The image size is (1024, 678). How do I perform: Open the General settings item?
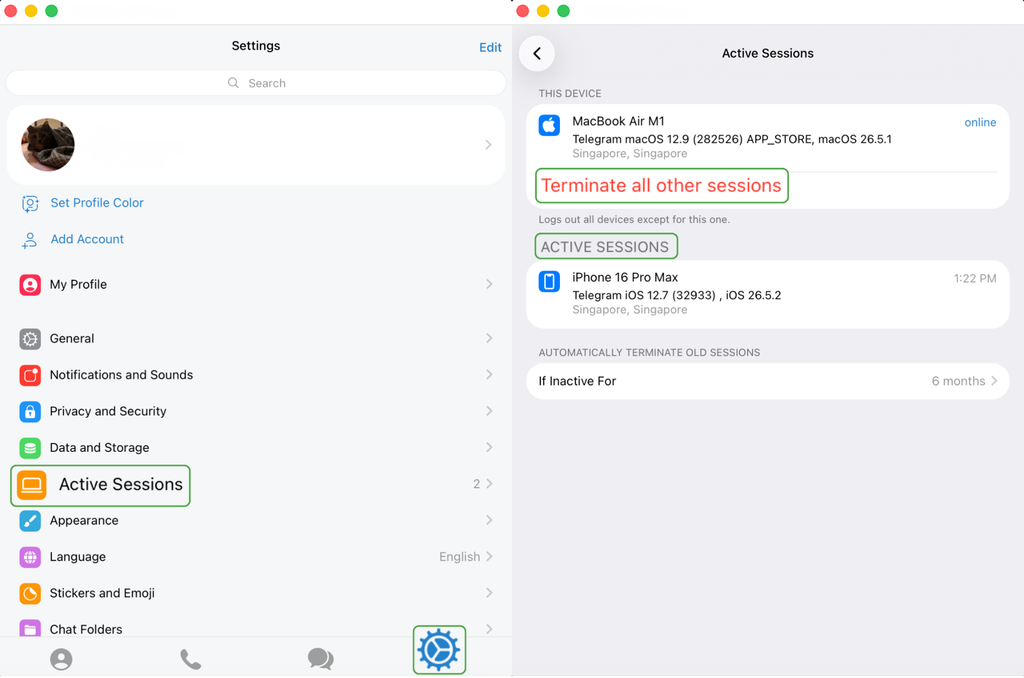256,338
